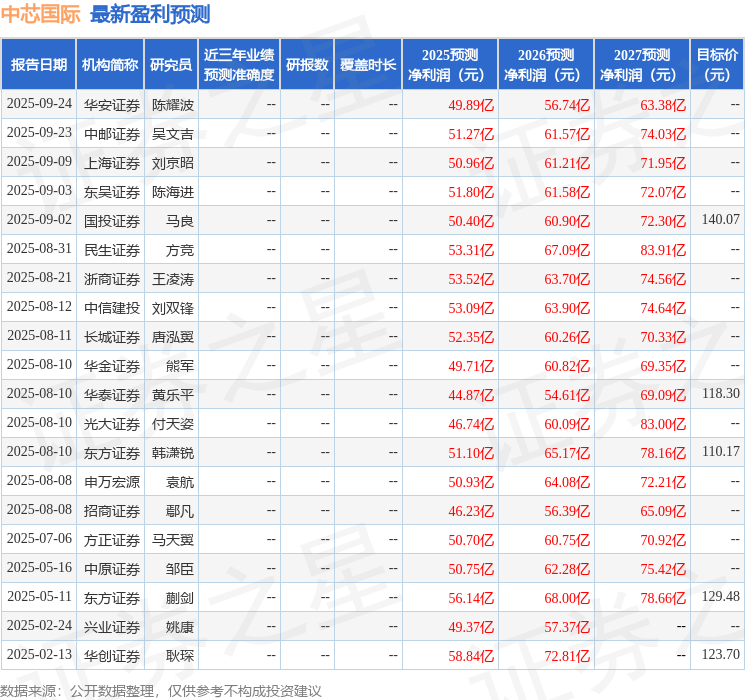Image resolution: width=745 pixels, height=700 pixels.
Task: Click the 最新盈利预测 heading
Action: 150,14
